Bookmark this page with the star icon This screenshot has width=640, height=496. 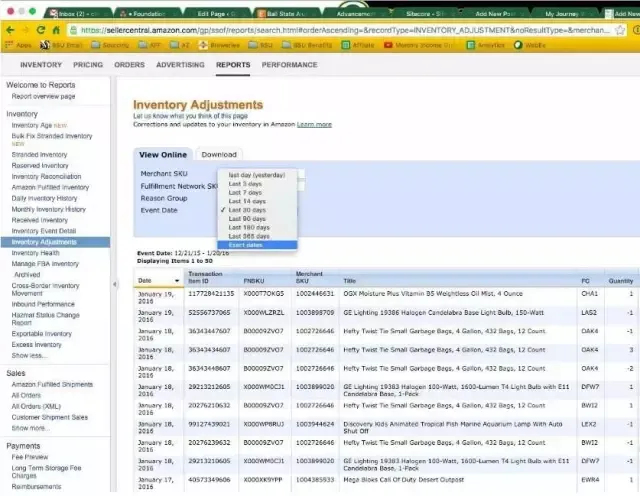[x=620, y=30]
